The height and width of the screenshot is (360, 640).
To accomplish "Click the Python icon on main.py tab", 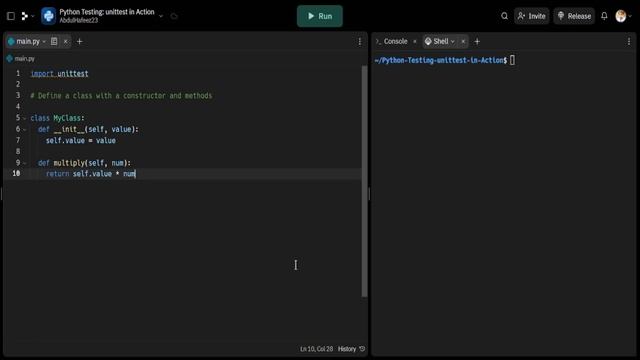I will click(11, 41).
